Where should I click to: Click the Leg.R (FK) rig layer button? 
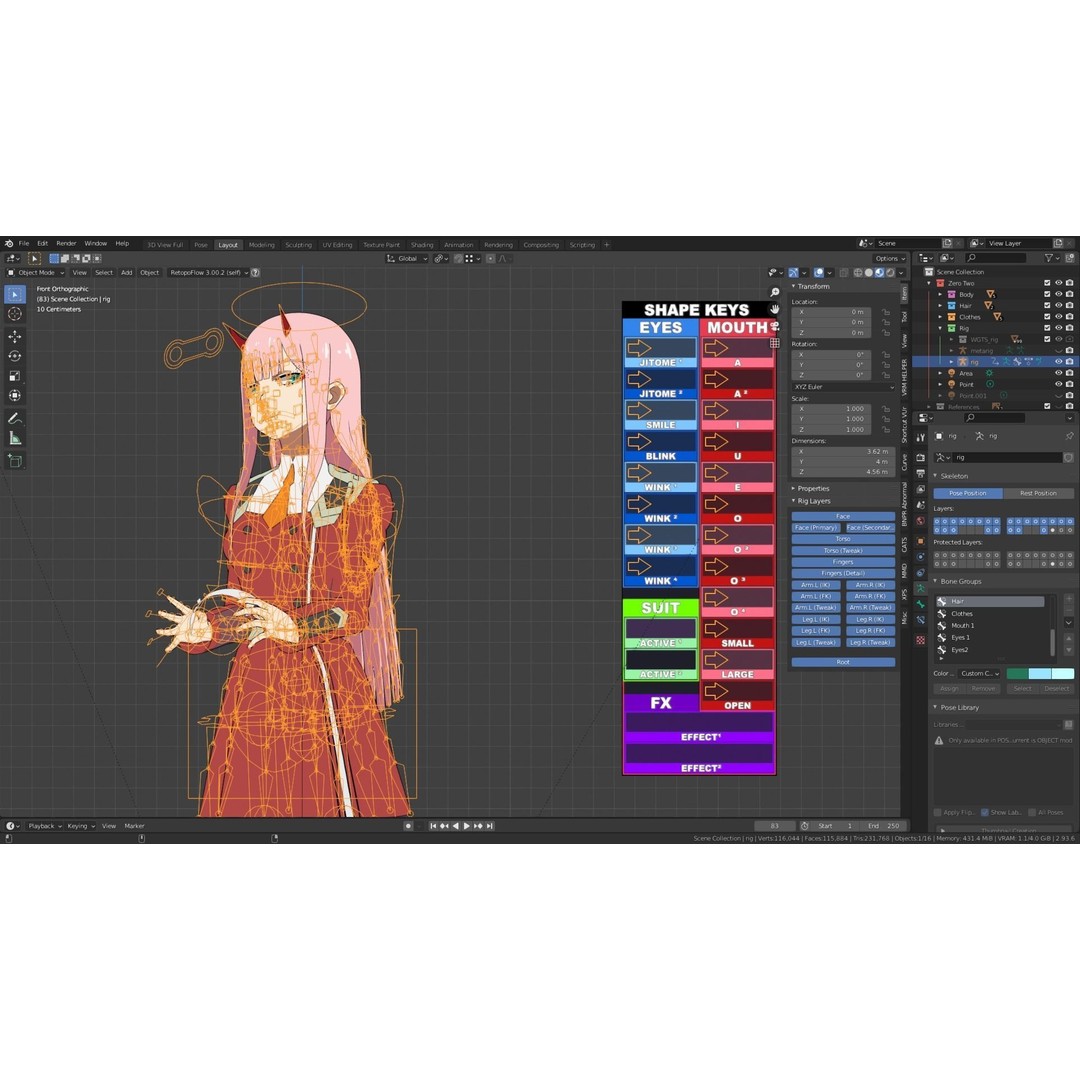[x=870, y=631]
